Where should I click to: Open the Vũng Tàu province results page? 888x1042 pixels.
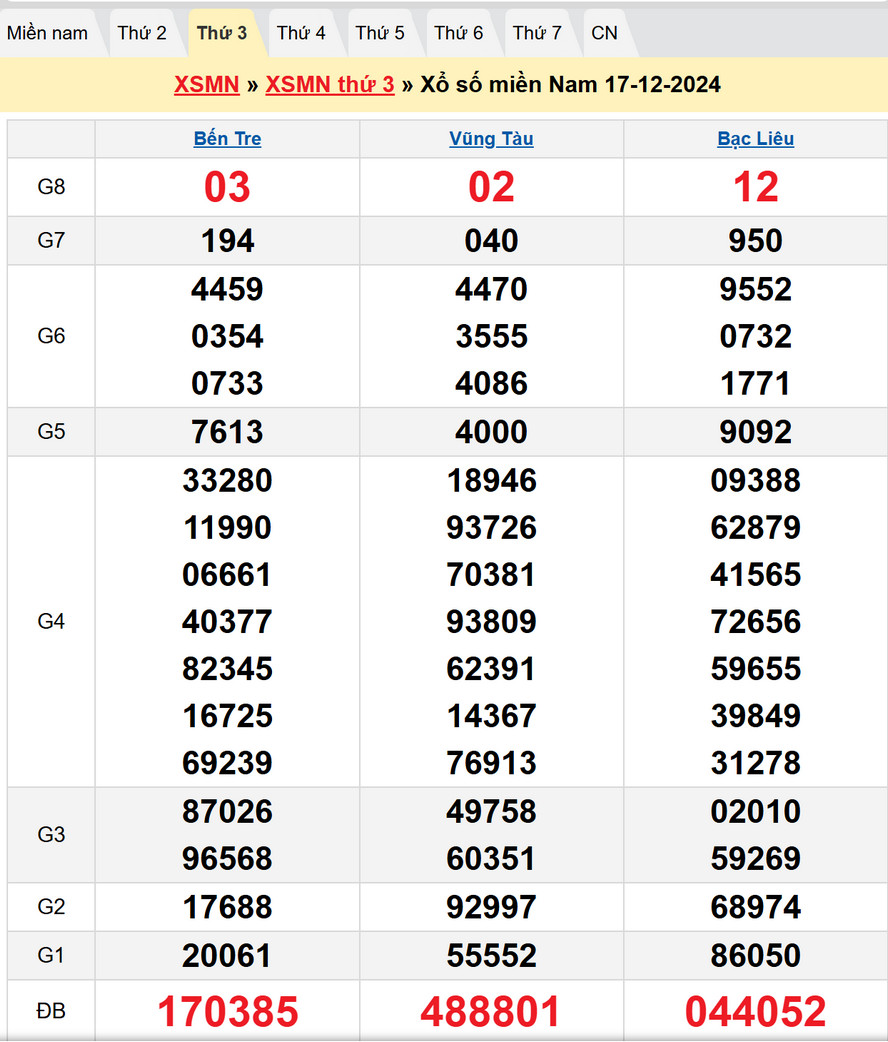[x=492, y=139]
